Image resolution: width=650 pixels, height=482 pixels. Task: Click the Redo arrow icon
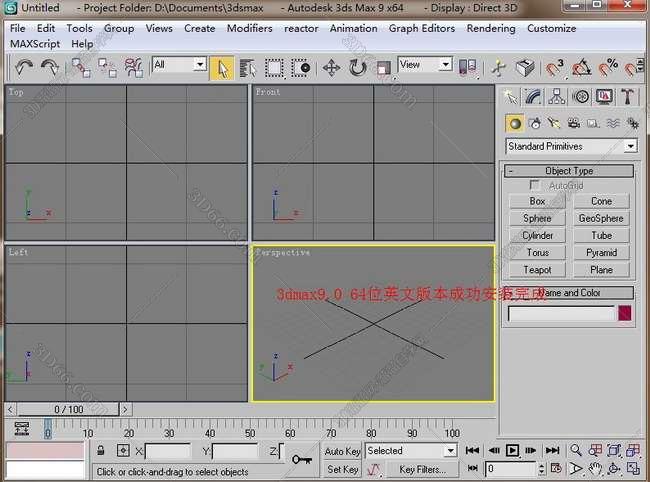click(50, 67)
